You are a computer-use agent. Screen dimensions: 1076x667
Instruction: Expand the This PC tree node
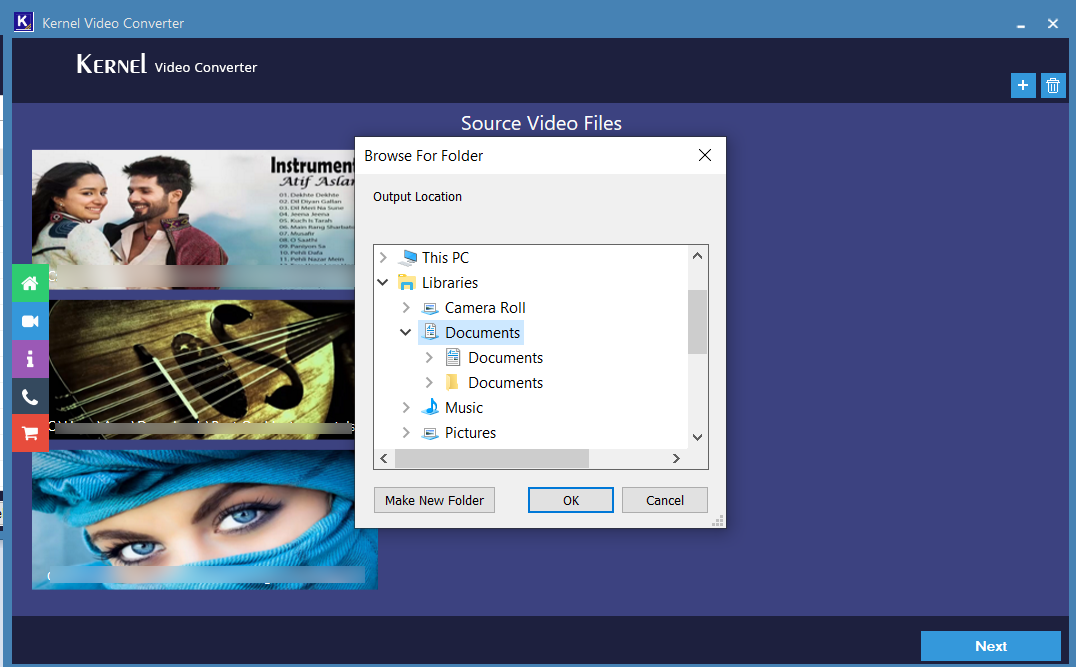pos(383,258)
